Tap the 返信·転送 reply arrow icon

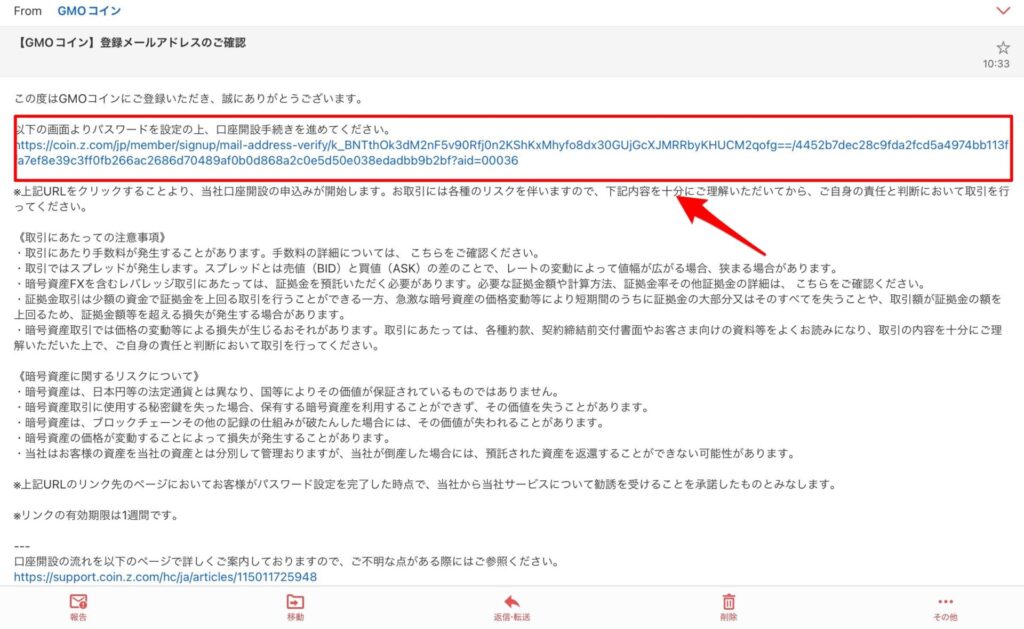[x=512, y=602]
